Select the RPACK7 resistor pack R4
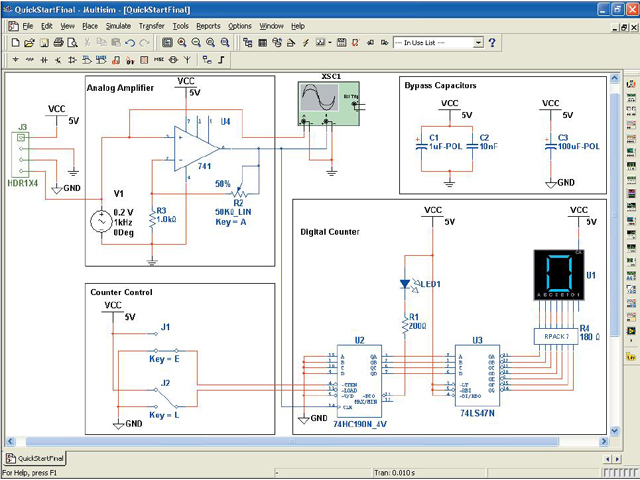640x480 pixels. point(556,337)
